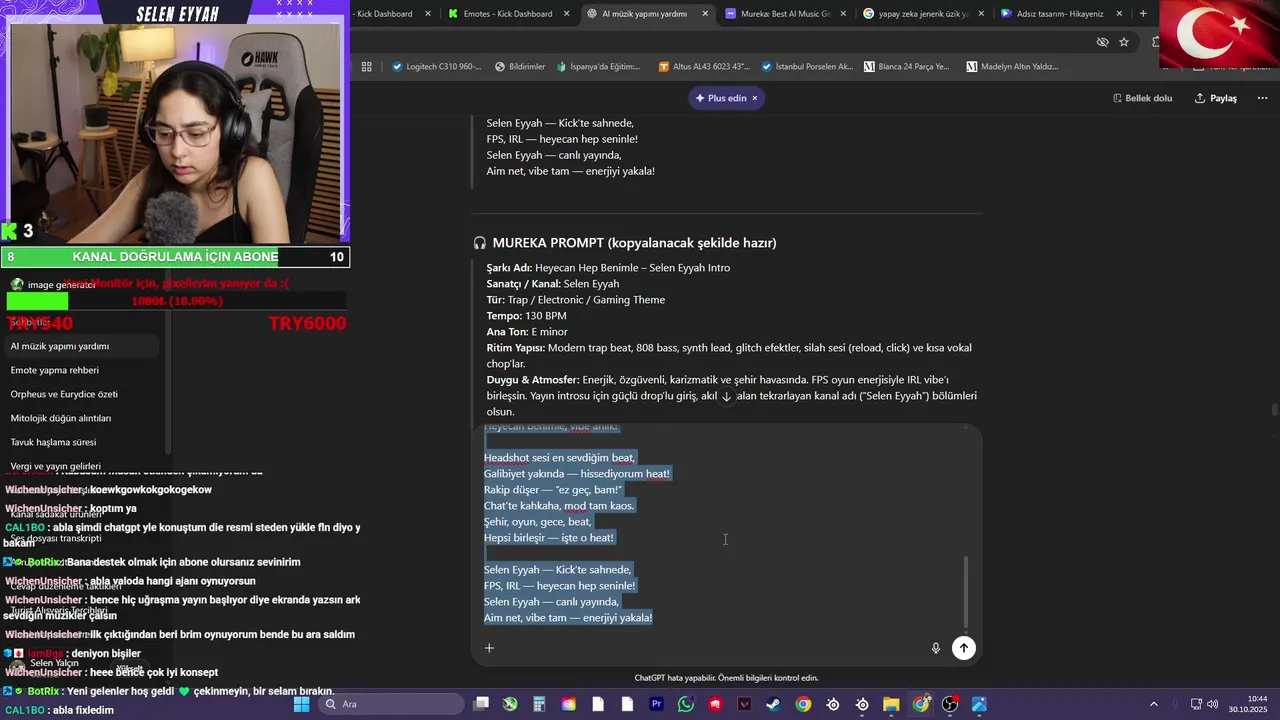Open sidebar chat Emote yapma rehberi
Screen dimensions: 1280x720
pos(82,370)
